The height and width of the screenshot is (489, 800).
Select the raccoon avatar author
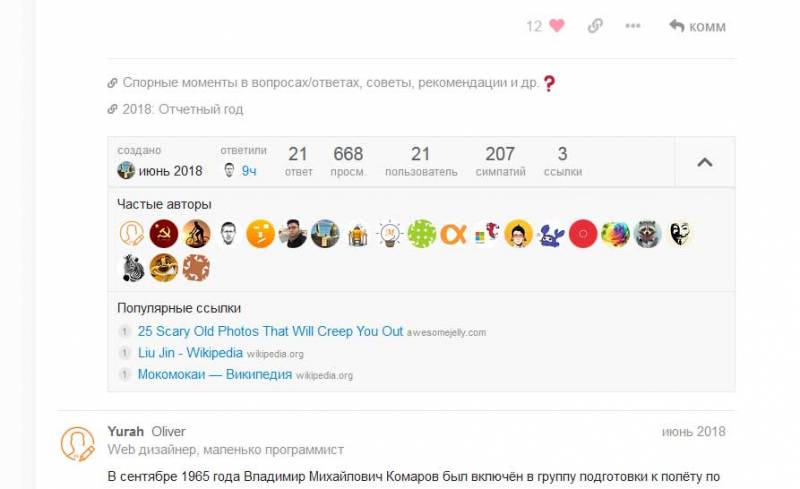coord(647,234)
